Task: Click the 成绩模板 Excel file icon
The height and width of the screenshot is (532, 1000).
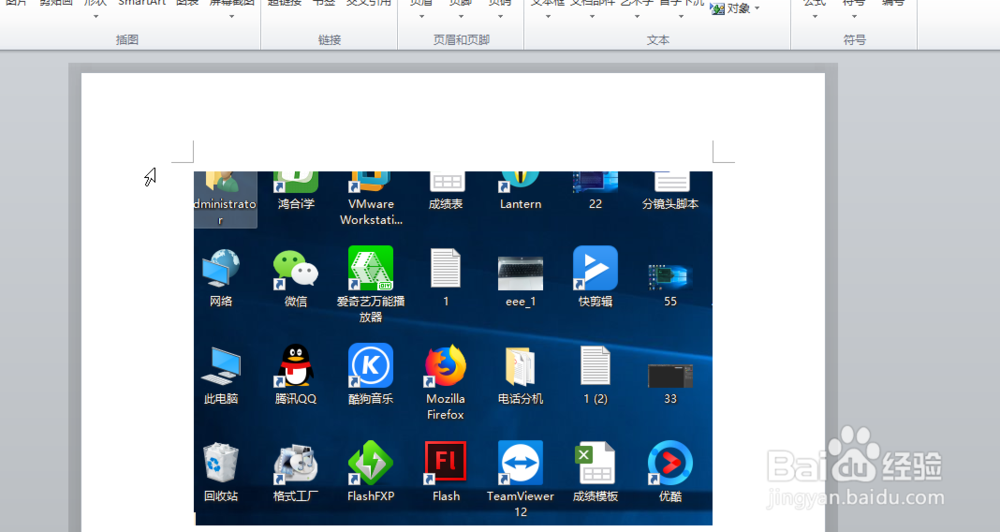Action: [595, 464]
